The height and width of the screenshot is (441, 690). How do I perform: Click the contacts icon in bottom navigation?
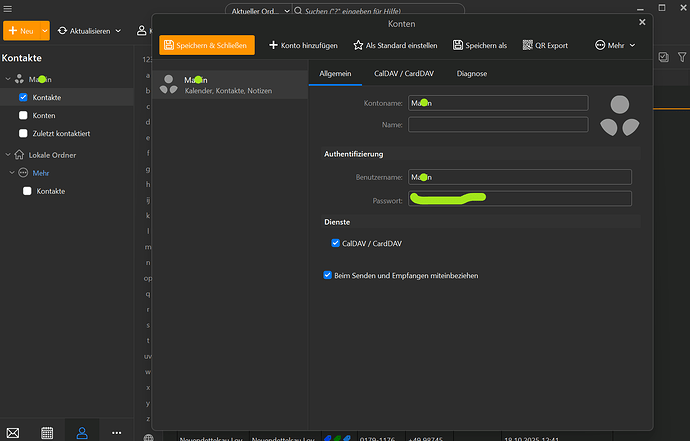pos(82,432)
